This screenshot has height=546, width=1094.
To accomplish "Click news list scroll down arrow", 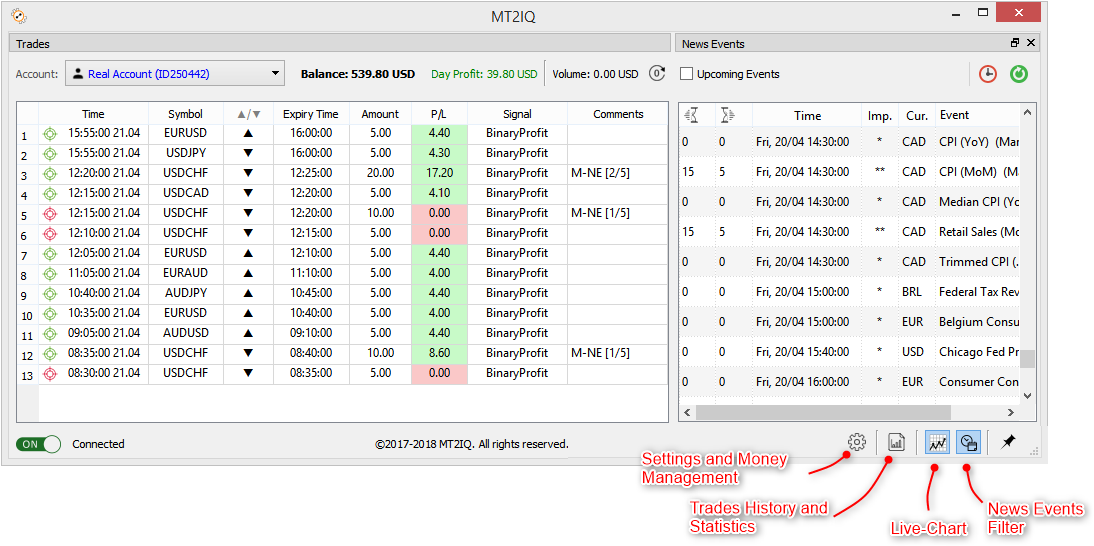I will [1027, 395].
